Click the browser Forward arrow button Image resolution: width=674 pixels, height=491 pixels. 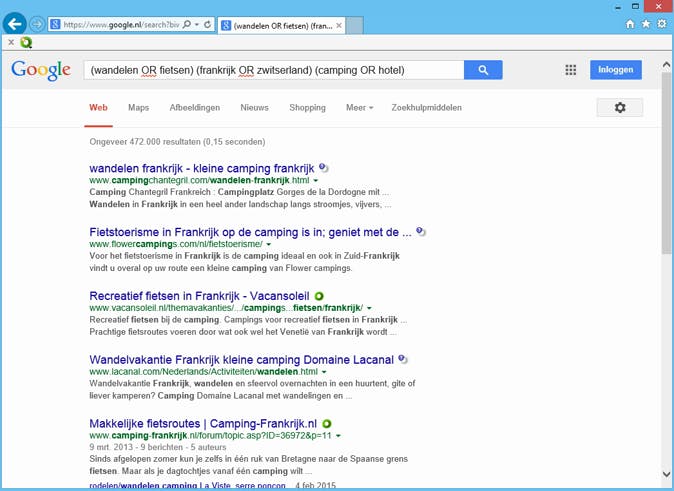click(x=38, y=25)
